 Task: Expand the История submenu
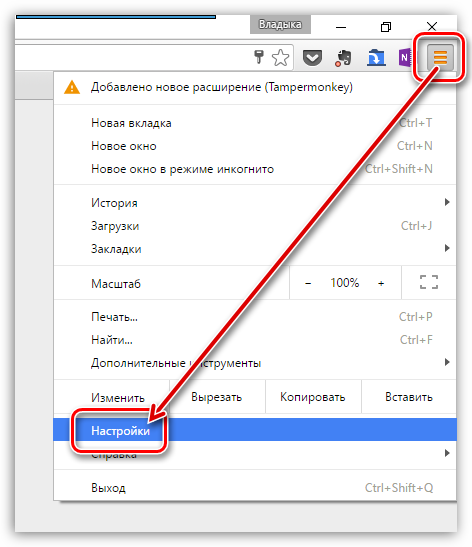click(x=255, y=203)
